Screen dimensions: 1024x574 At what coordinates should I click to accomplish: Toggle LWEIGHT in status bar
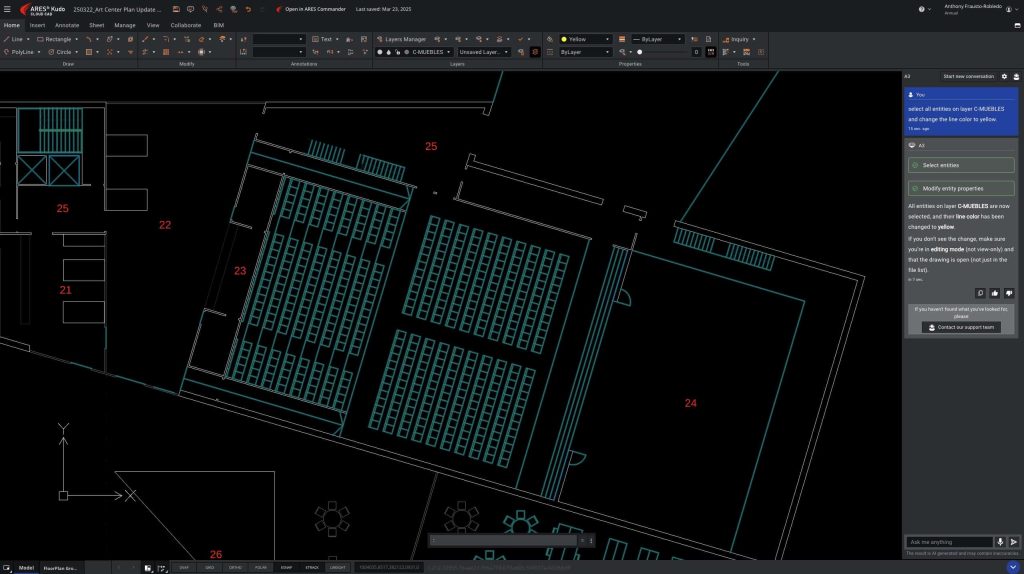click(x=338, y=567)
